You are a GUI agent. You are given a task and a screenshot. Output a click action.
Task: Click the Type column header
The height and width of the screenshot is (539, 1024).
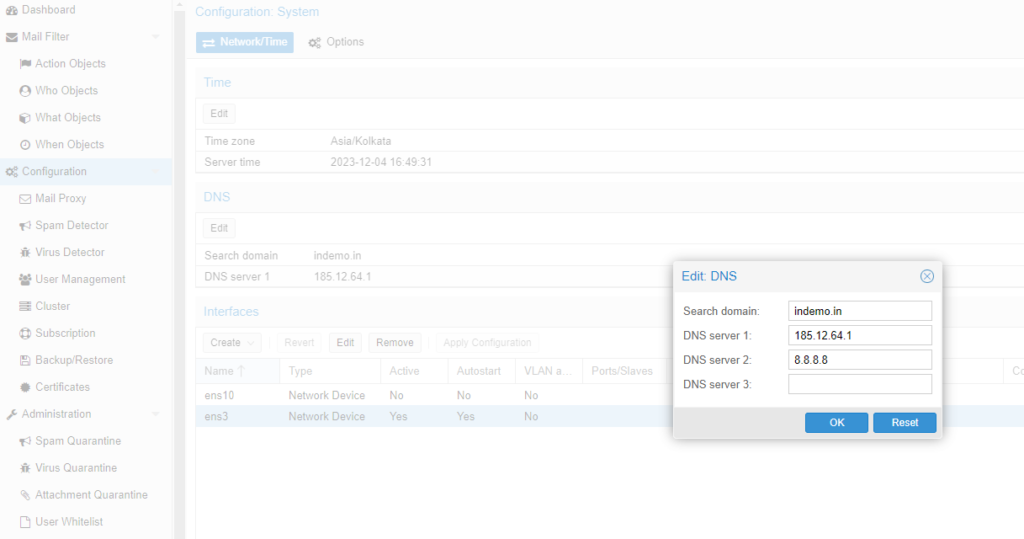click(330, 371)
